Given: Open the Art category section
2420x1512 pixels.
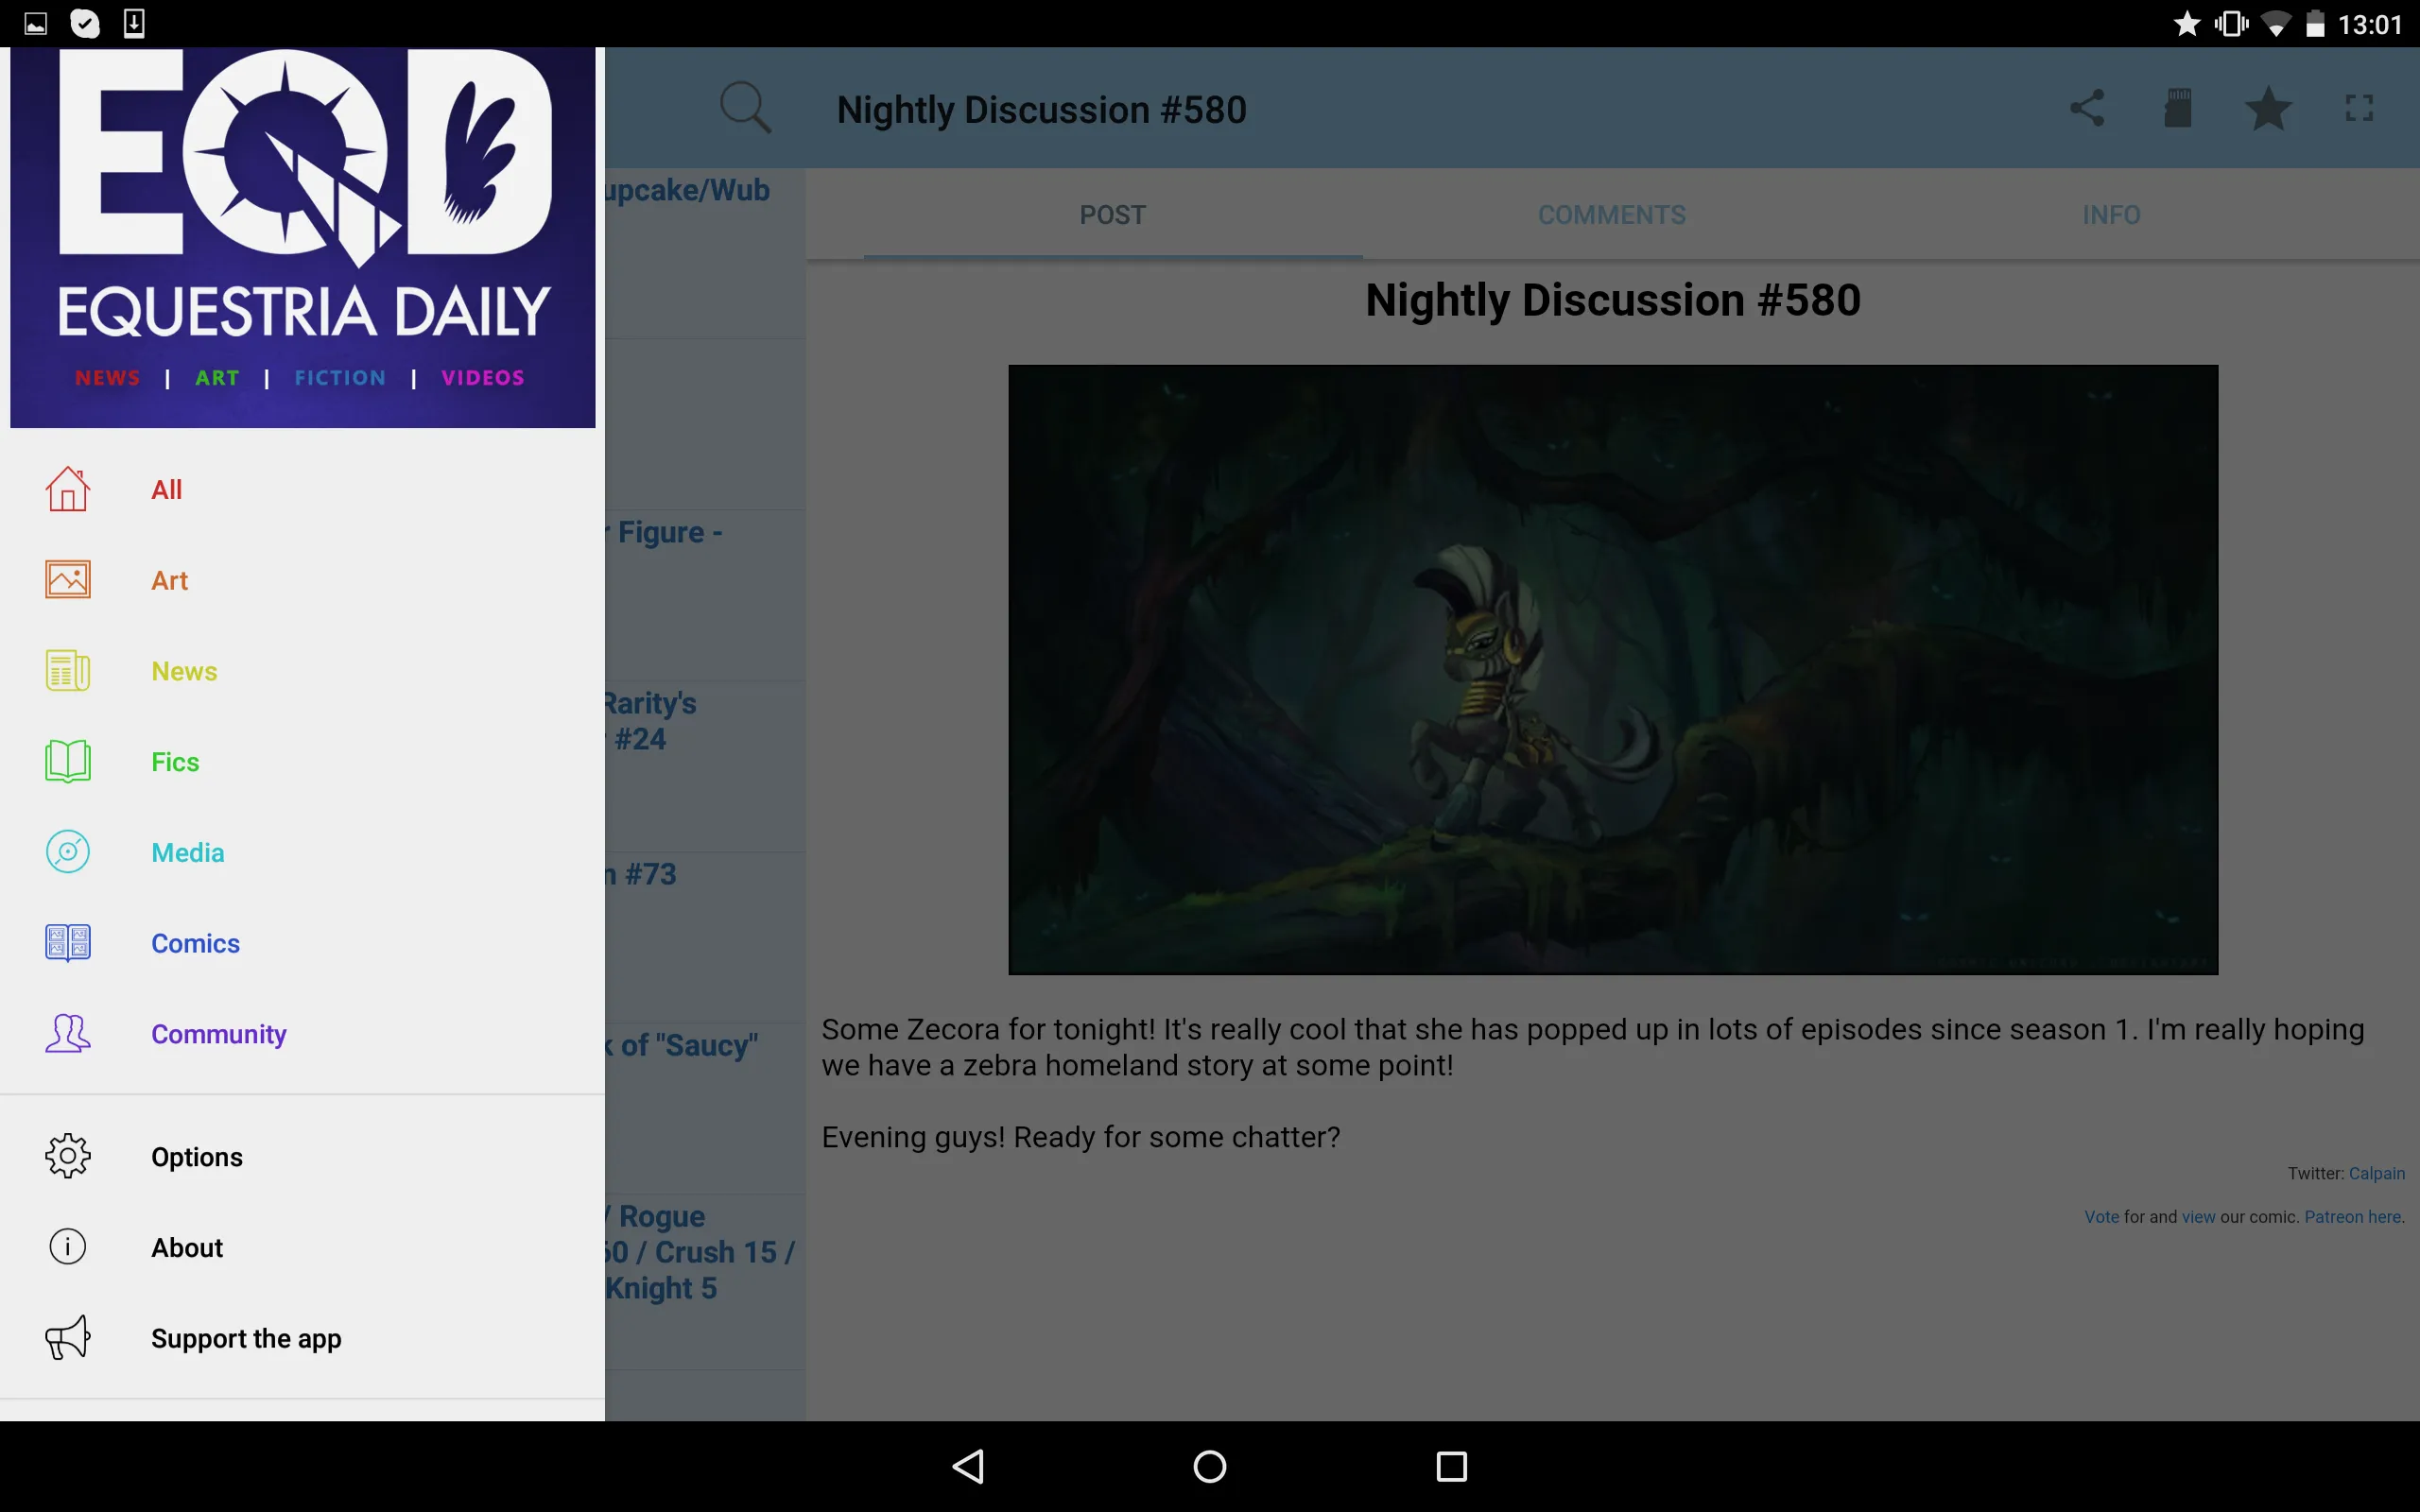Looking at the screenshot, I should (169, 580).
